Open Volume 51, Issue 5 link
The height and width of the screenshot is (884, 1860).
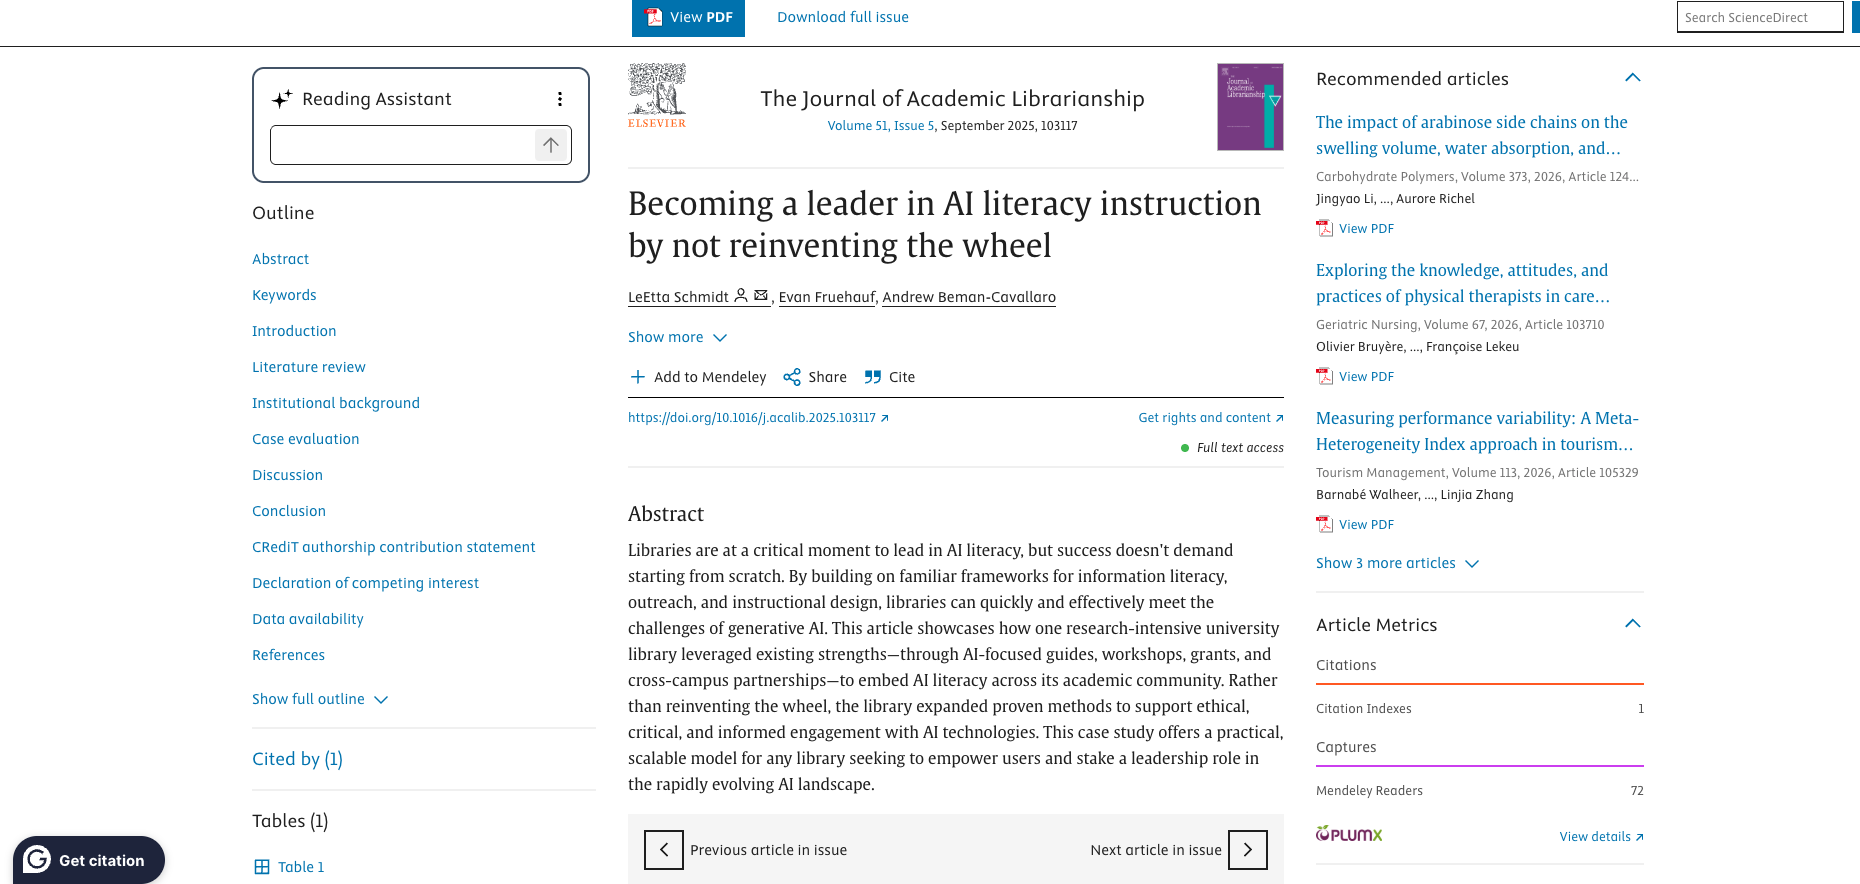pyautogui.click(x=880, y=126)
